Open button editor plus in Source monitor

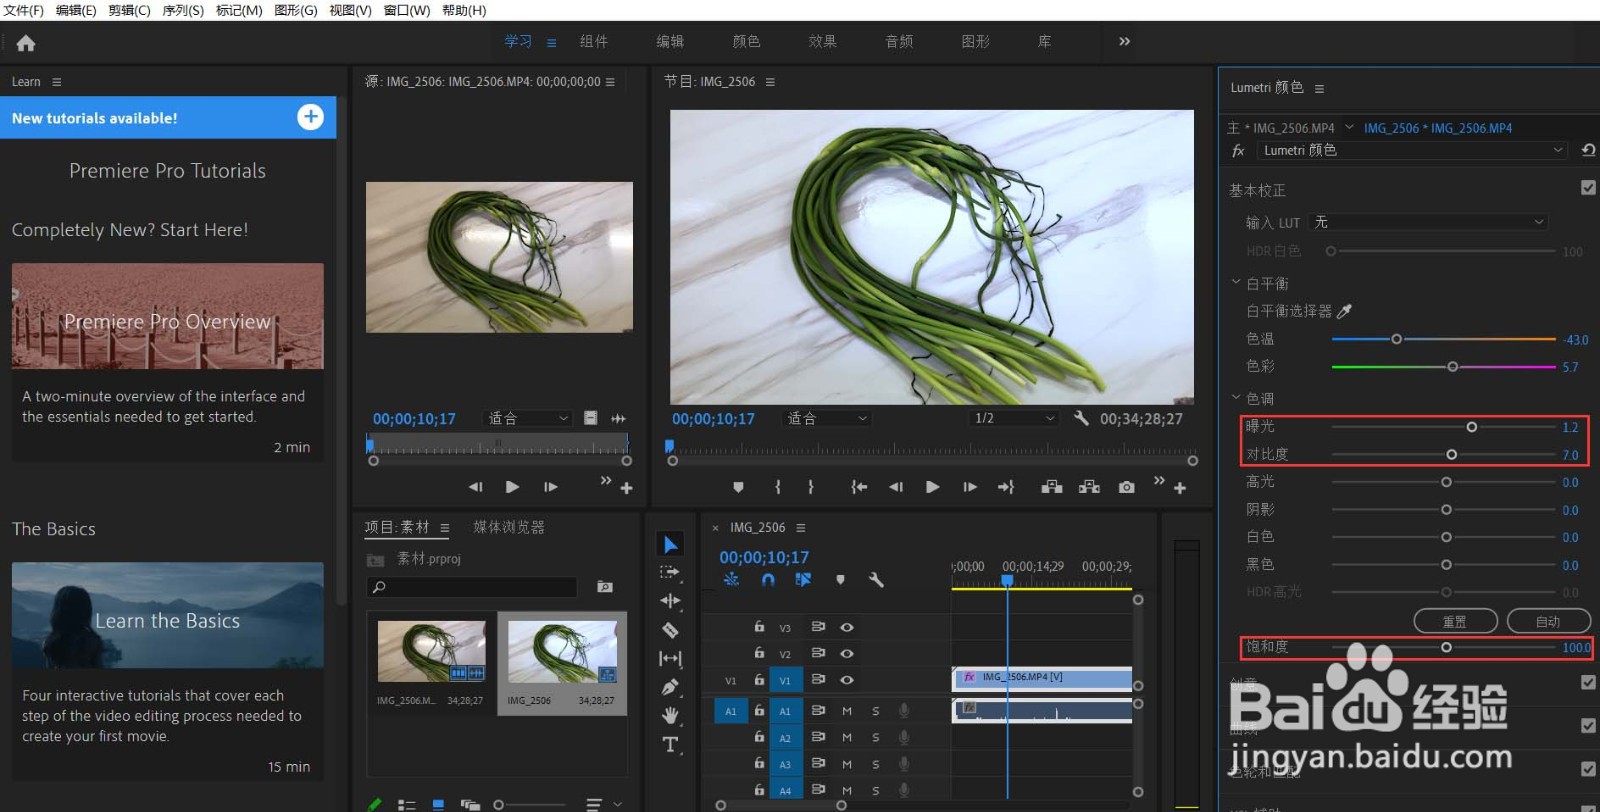[x=627, y=488]
